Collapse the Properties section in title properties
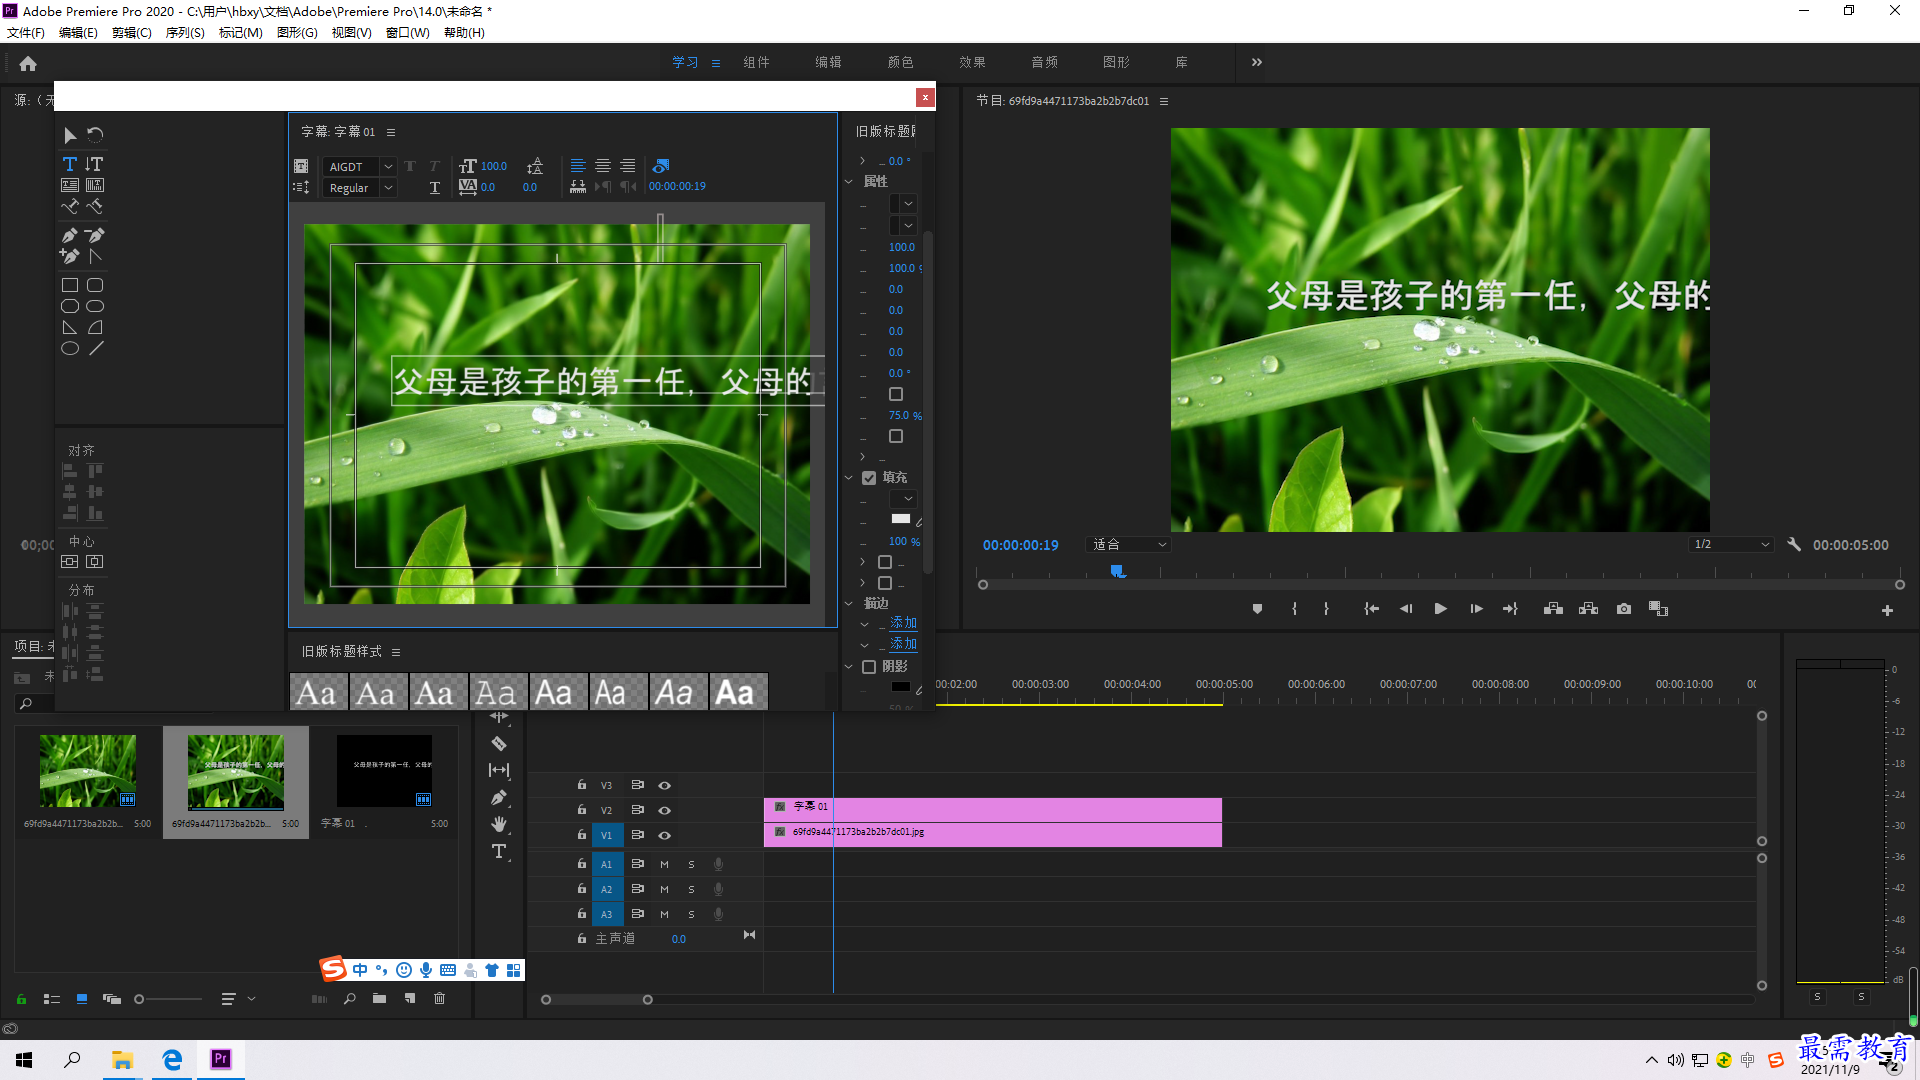 pos(849,182)
